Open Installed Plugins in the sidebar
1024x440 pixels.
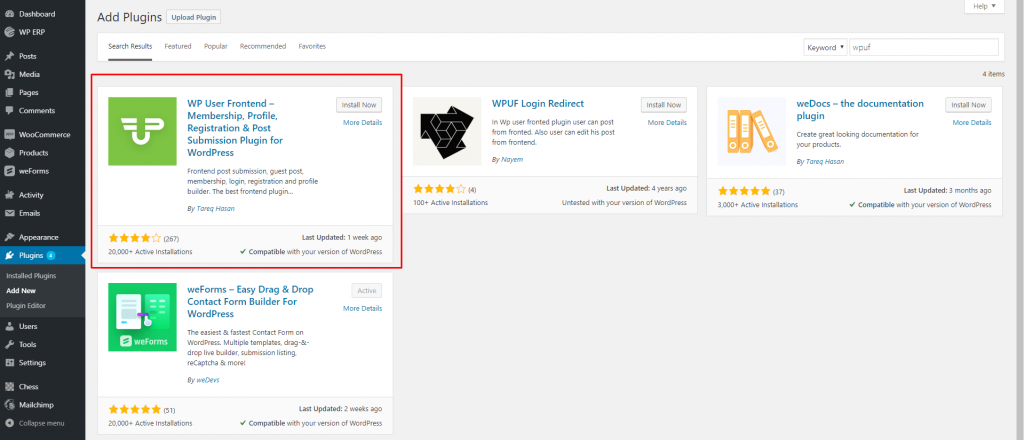pyautogui.click(x=33, y=275)
